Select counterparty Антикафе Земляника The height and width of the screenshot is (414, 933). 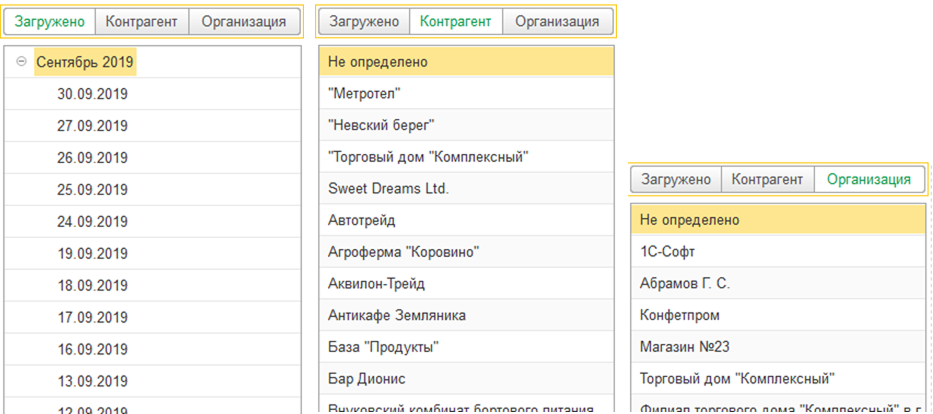(466, 315)
